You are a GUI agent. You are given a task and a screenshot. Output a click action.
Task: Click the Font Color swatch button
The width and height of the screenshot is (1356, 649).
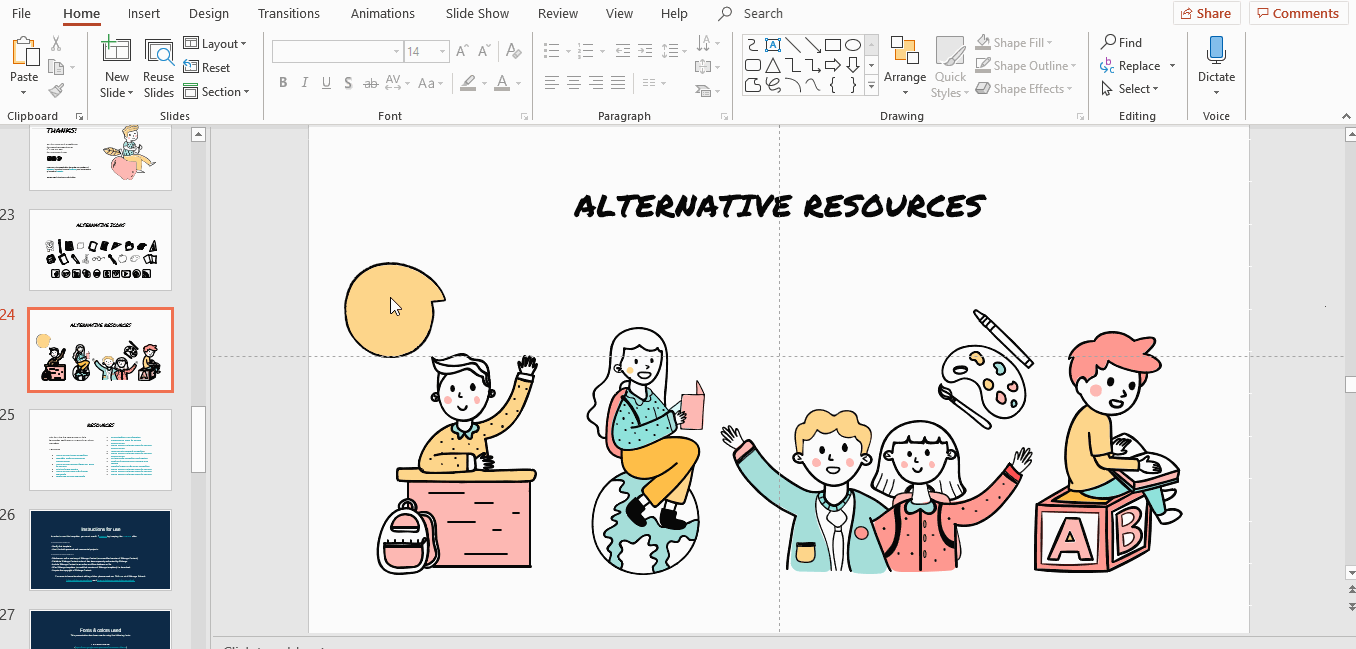point(502,83)
